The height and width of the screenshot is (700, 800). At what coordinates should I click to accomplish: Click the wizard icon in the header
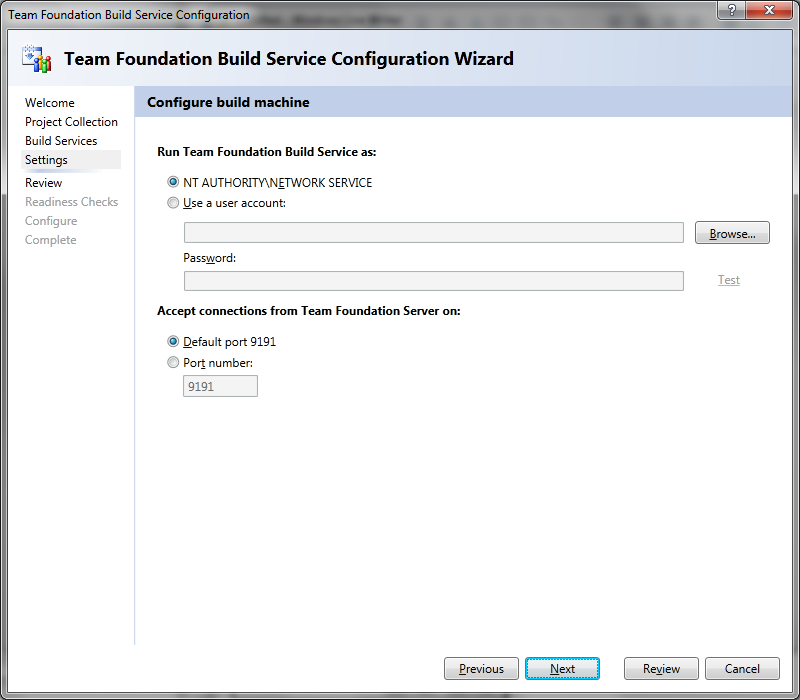(x=37, y=59)
